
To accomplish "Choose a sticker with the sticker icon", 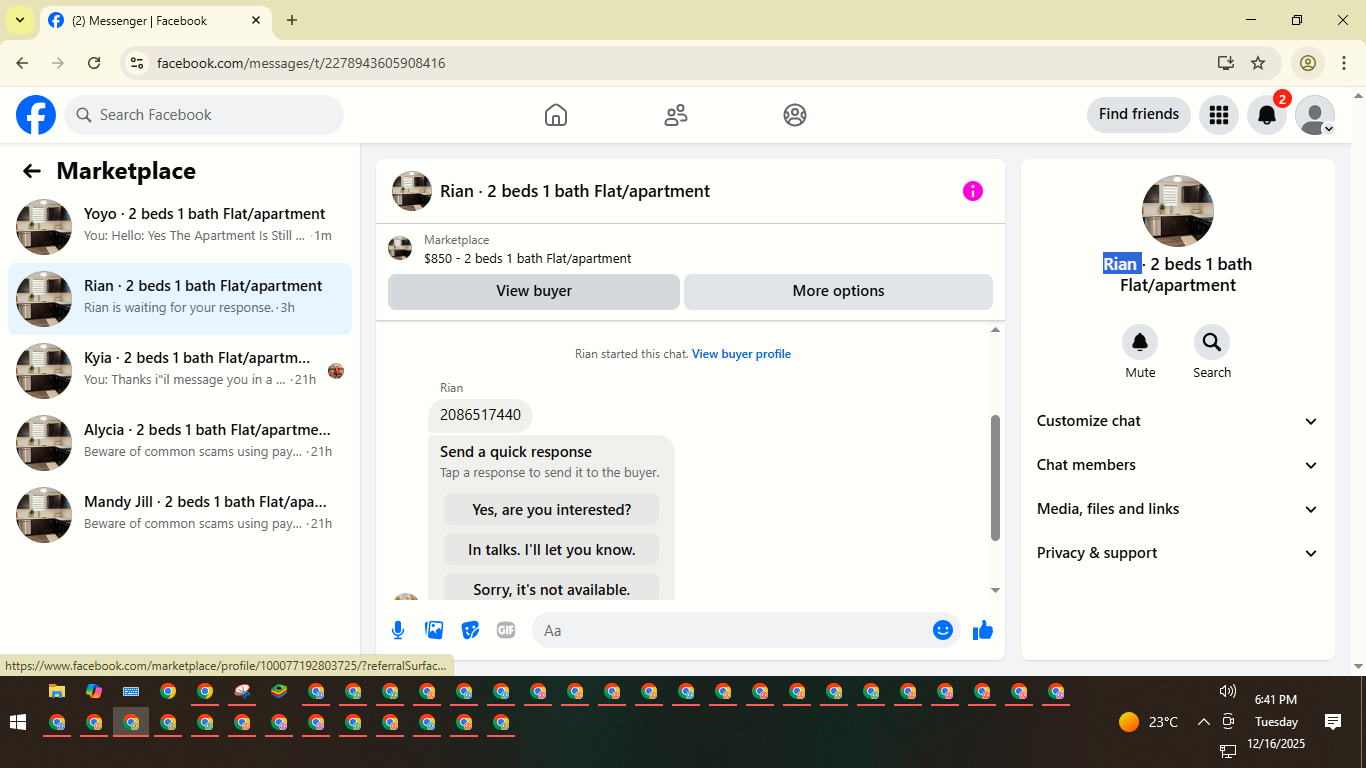I will [x=470, y=630].
